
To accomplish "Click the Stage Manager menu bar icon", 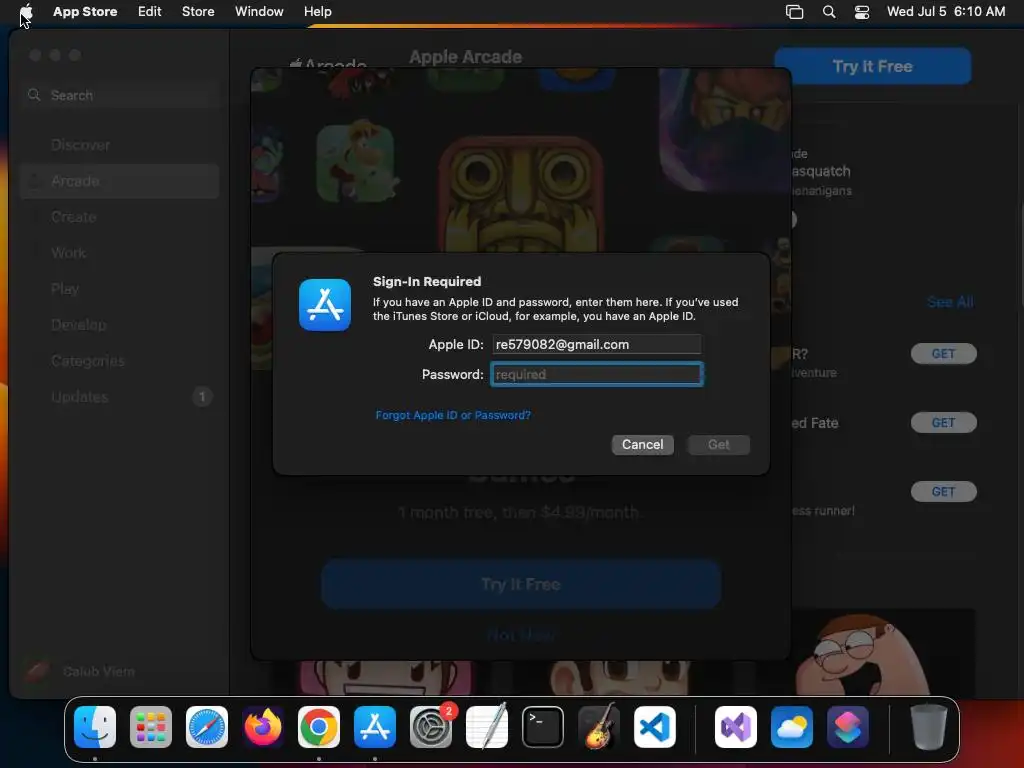I will tap(794, 11).
